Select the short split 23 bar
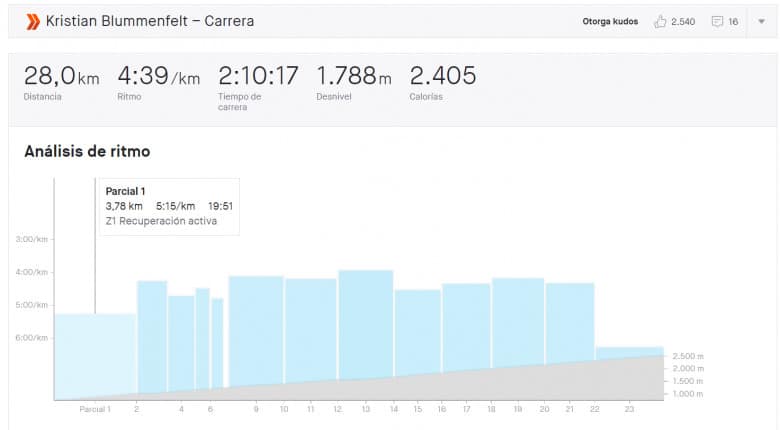Image resolution: width=780 pixels, height=430 pixels. click(x=630, y=352)
